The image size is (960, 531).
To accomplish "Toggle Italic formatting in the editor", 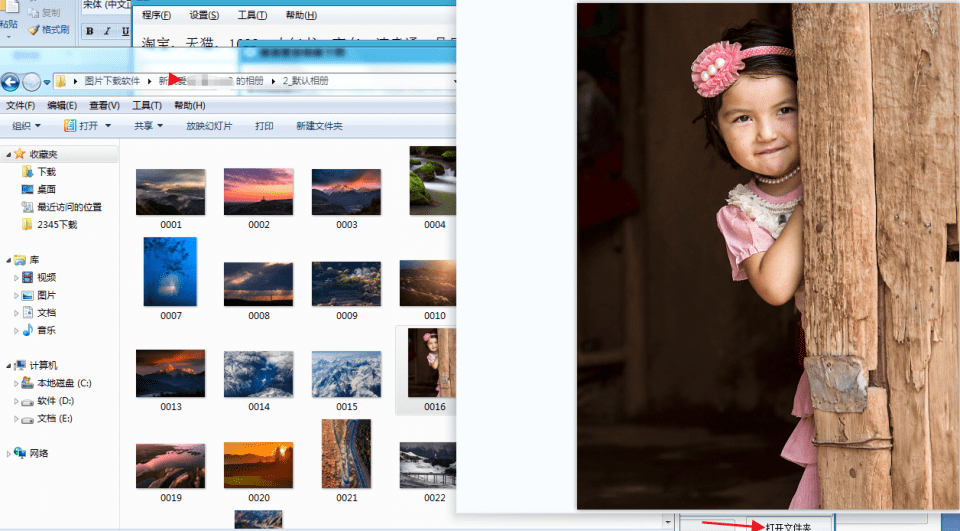I will 107,31.
